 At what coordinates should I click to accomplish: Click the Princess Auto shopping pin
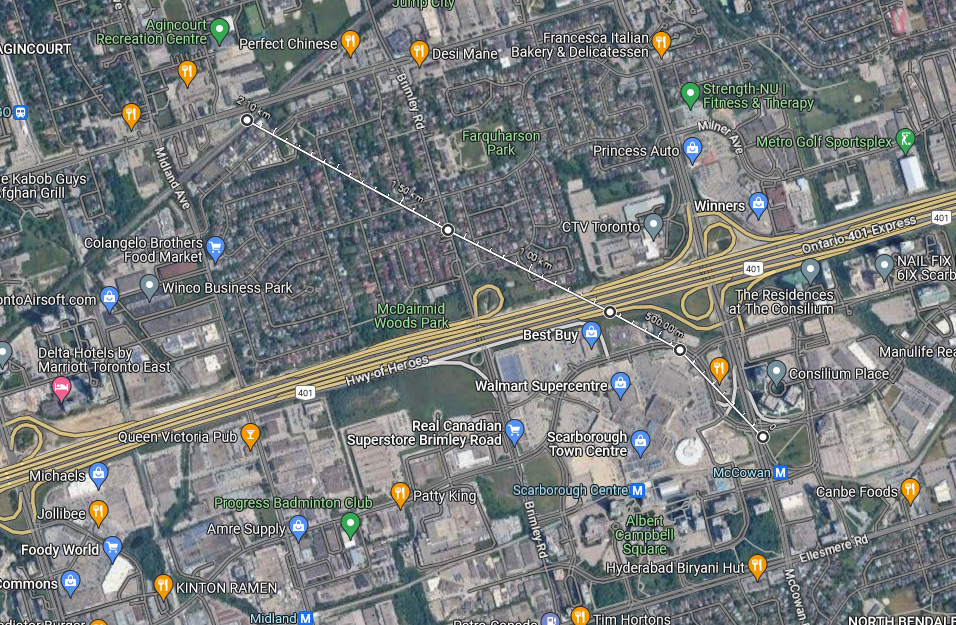[x=692, y=150]
